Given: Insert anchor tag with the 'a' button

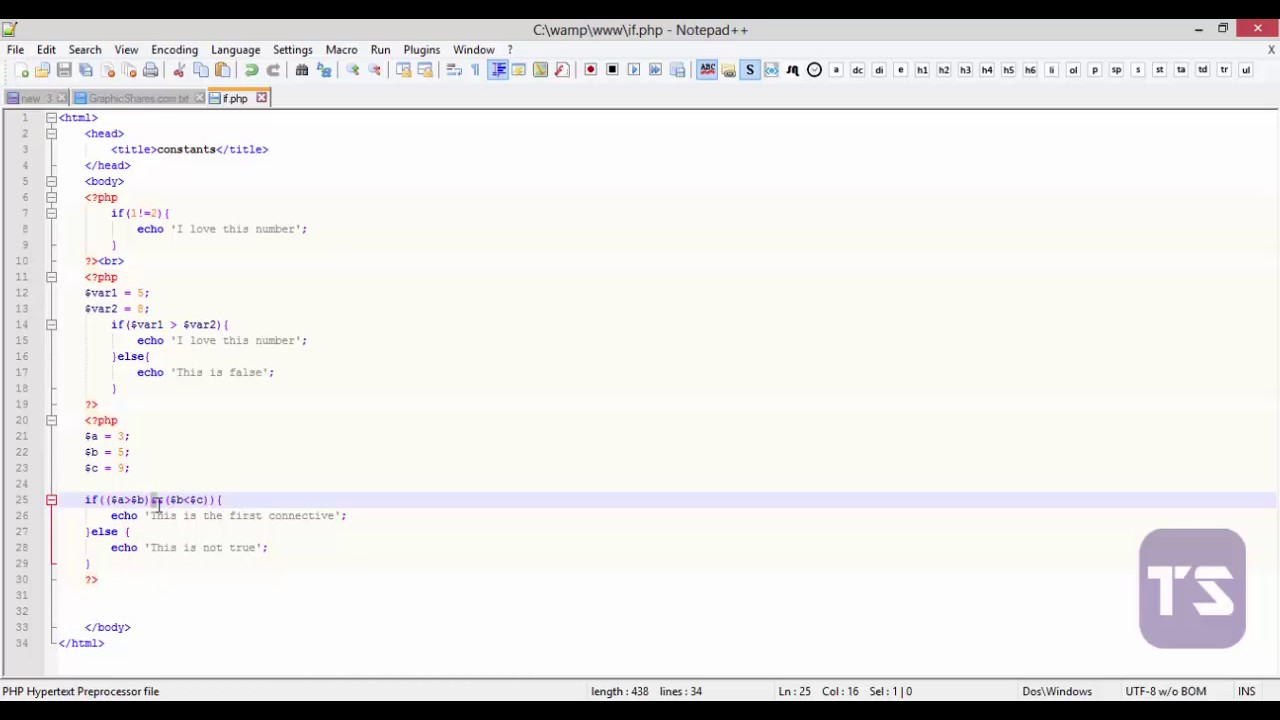Looking at the screenshot, I should pos(836,70).
